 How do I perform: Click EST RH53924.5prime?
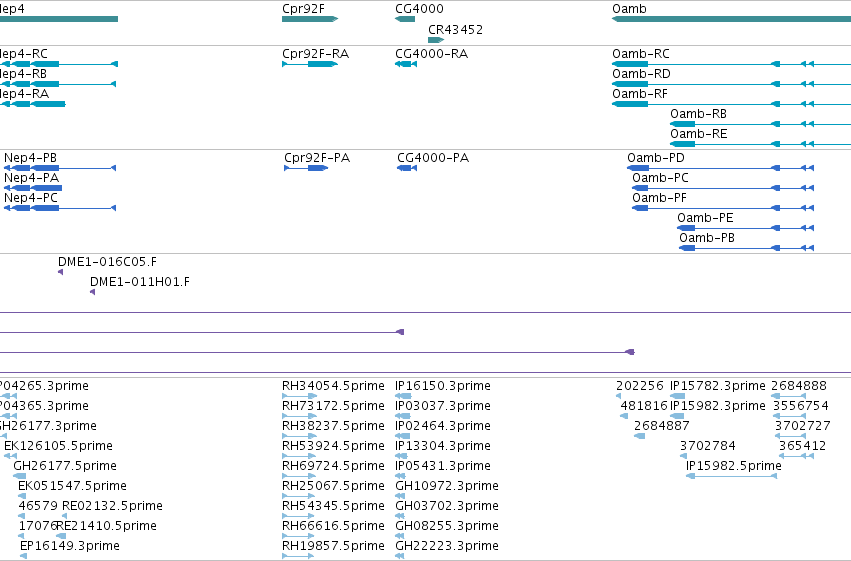coord(333,446)
